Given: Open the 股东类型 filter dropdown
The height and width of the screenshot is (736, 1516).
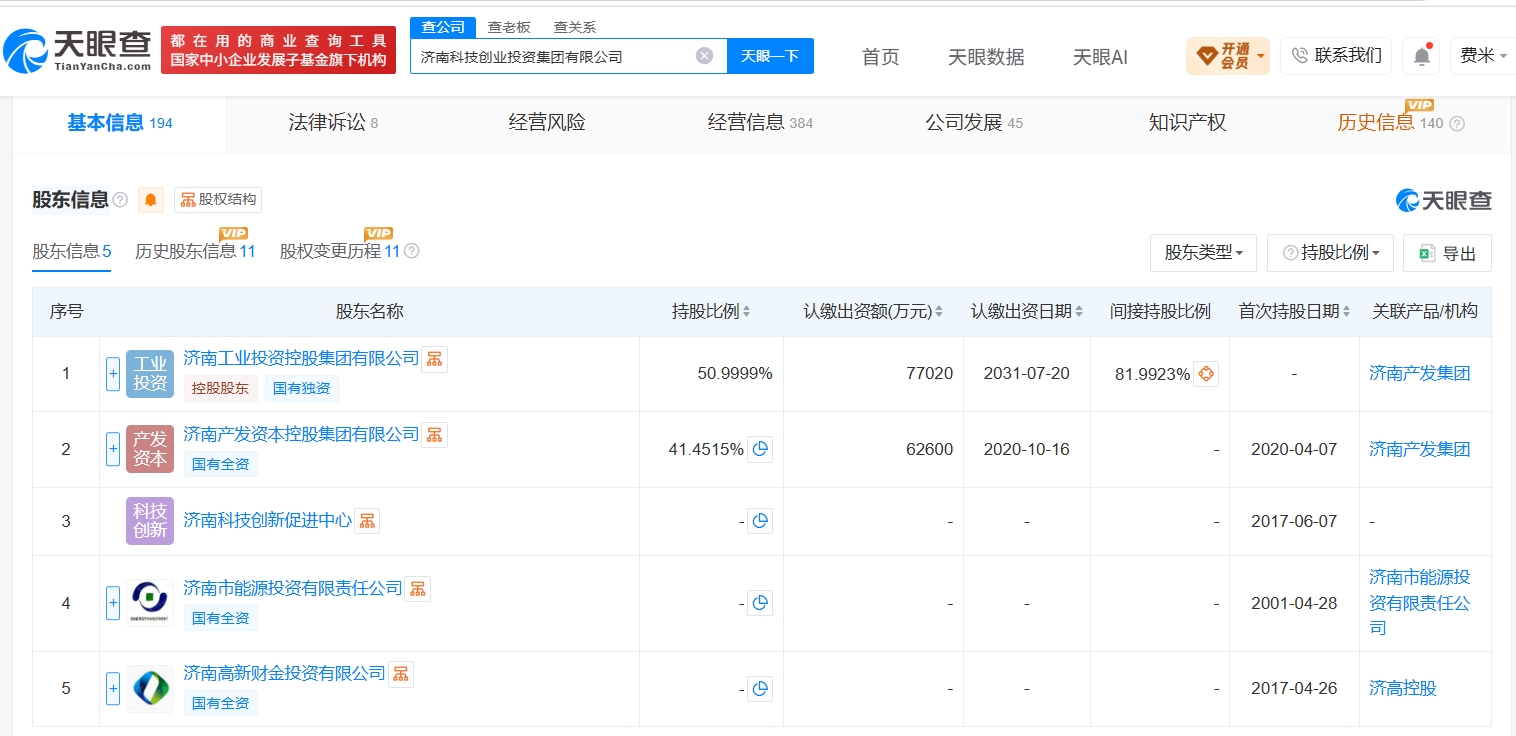Looking at the screenshot, I should [1204, 253].
